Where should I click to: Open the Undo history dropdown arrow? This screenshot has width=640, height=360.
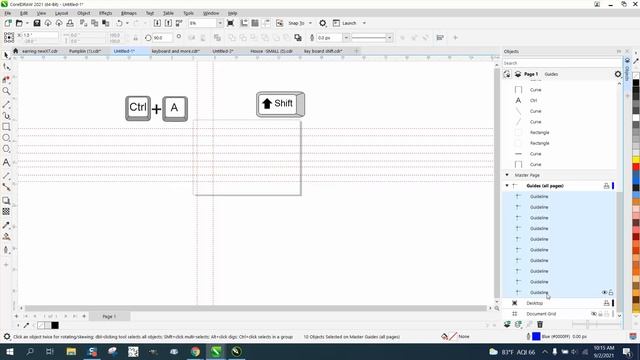tap(127, 23)
